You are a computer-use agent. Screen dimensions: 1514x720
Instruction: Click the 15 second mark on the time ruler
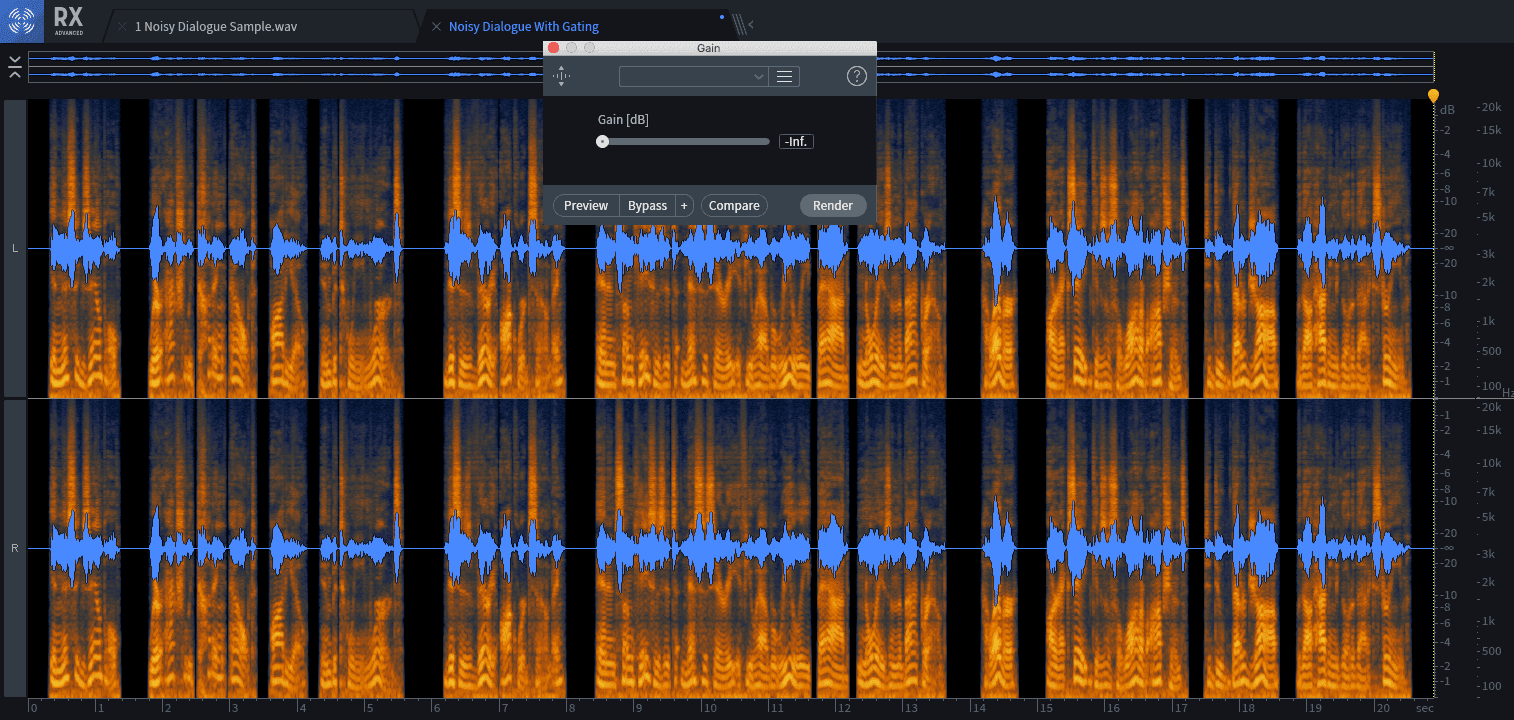point(1047,708)
